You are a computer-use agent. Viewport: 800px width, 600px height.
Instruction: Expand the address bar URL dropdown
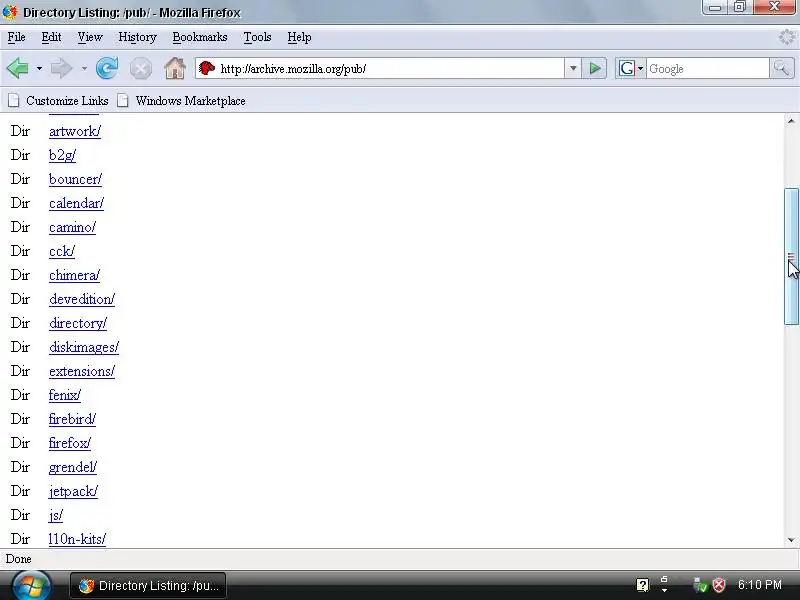573,68
